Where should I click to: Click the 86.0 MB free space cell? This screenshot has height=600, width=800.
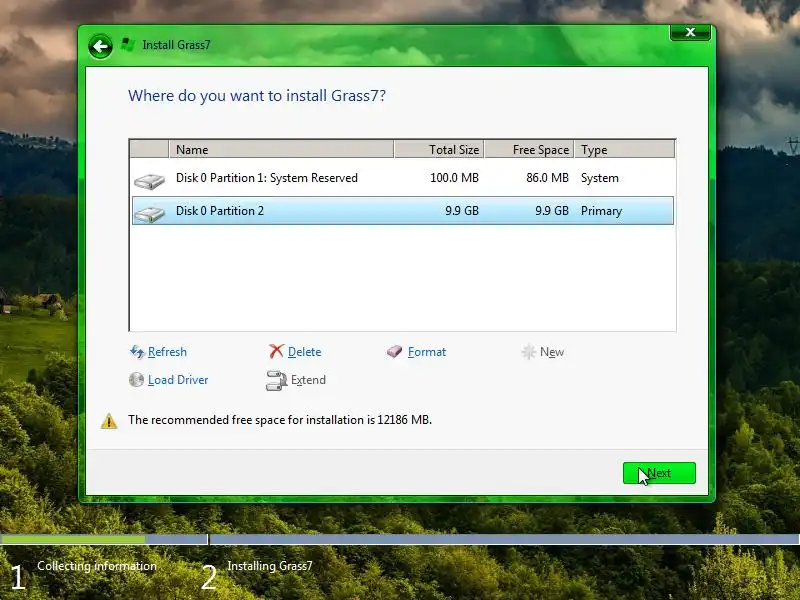point(547,178)
